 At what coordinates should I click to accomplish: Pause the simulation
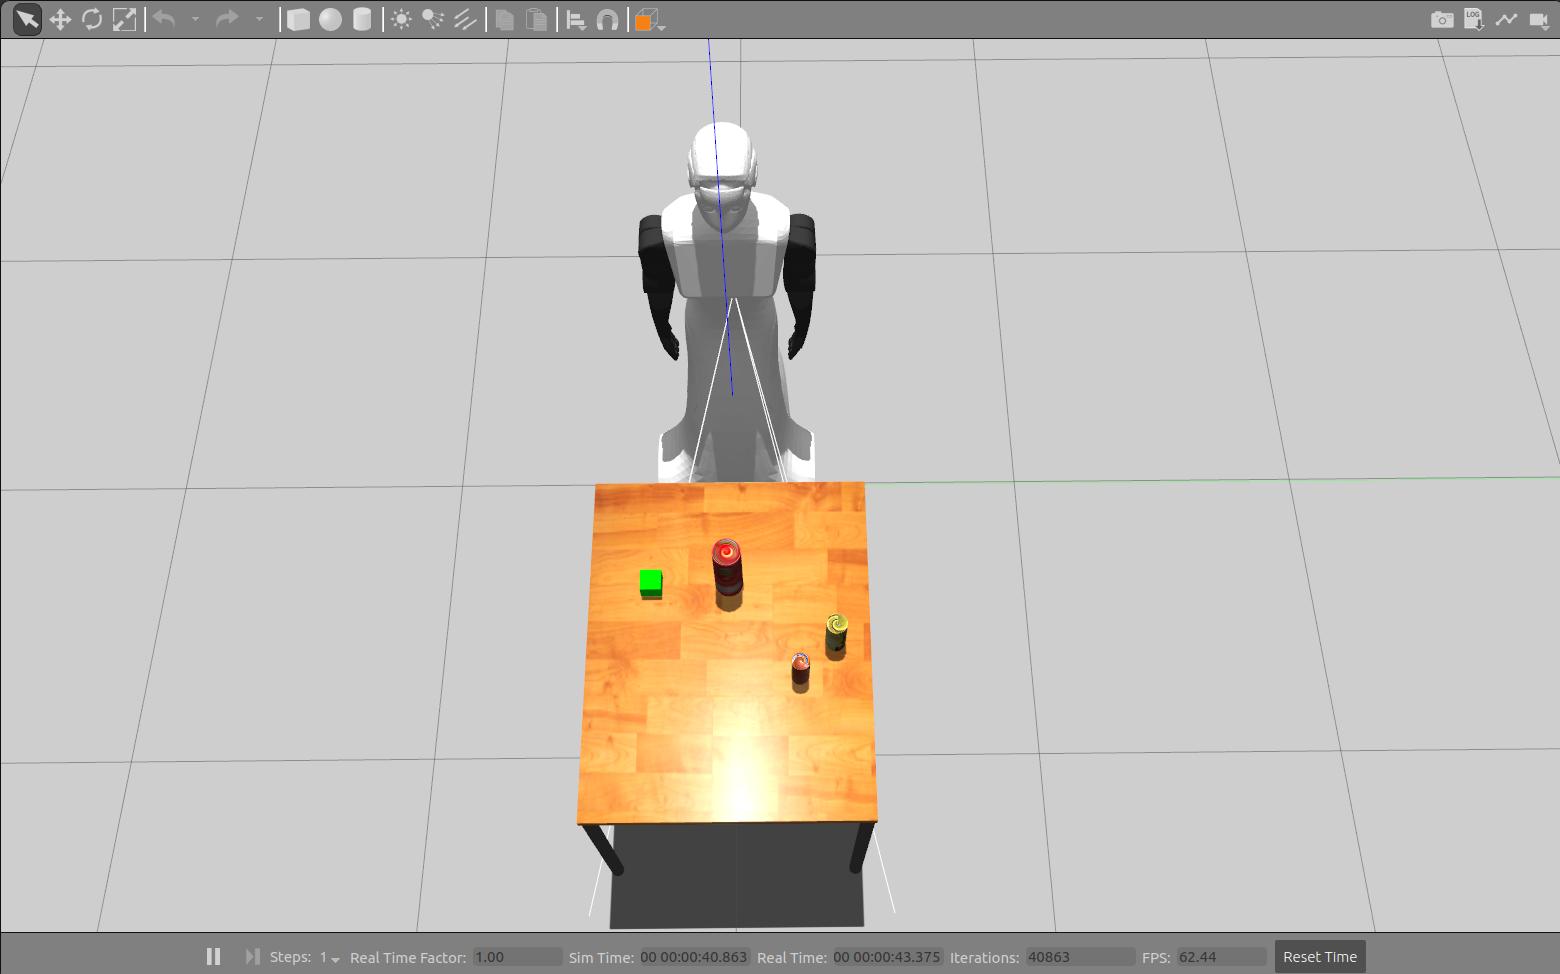pos(213,956)
